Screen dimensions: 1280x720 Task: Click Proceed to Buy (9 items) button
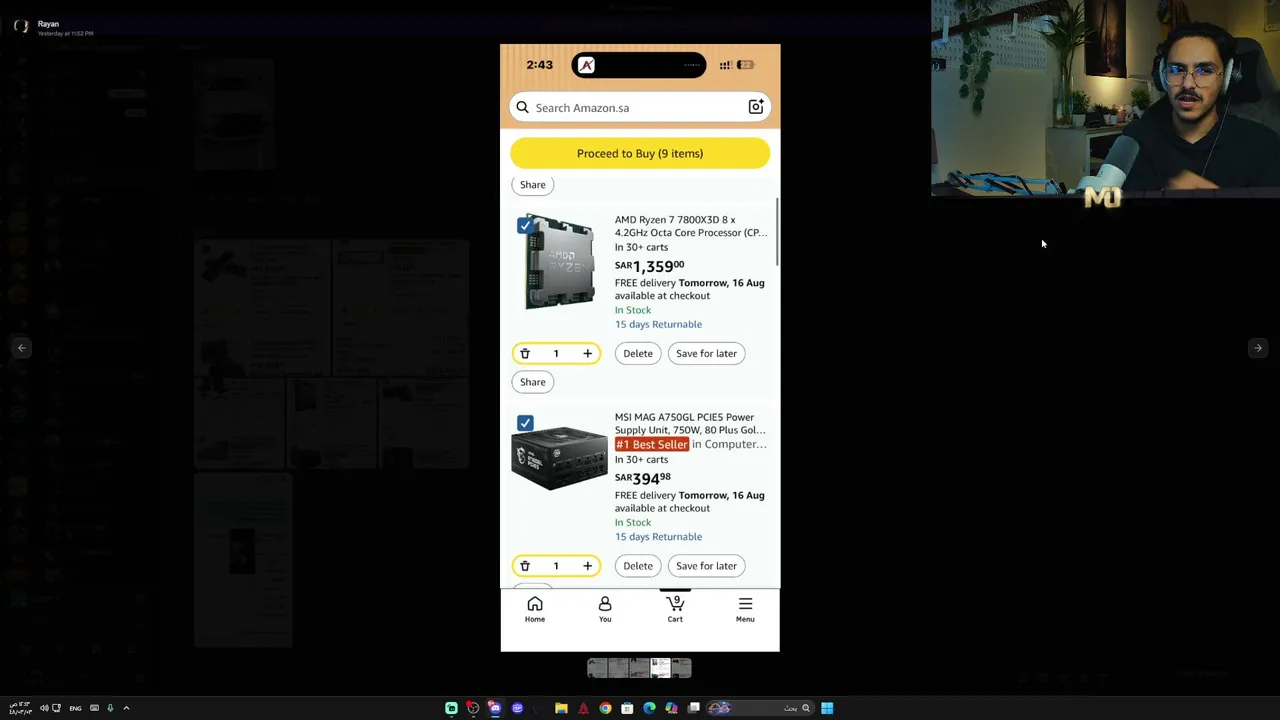coord(640,153)
